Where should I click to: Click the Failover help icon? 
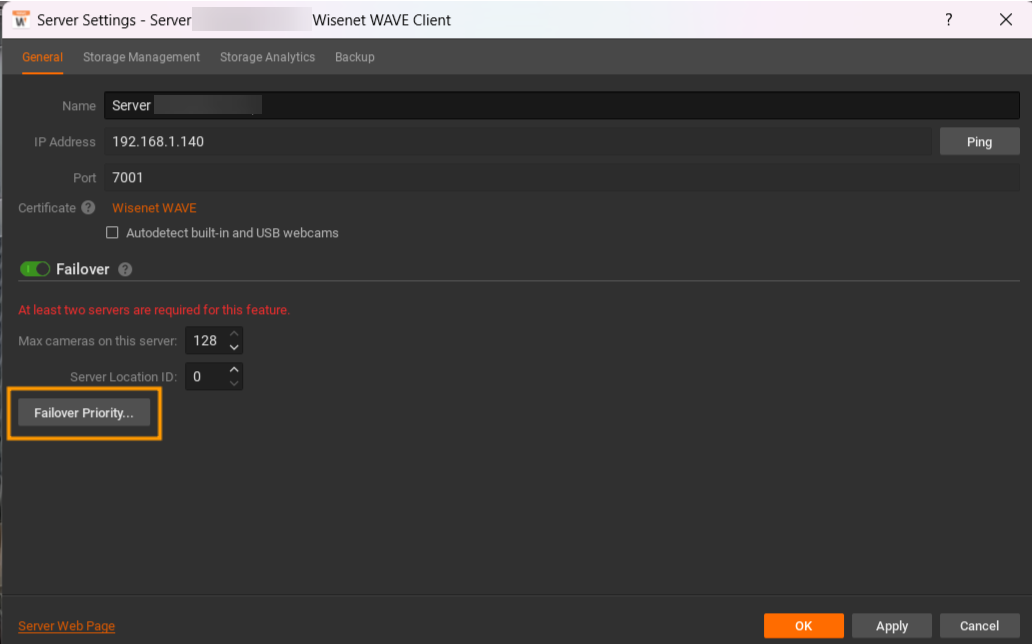(125, 269)
